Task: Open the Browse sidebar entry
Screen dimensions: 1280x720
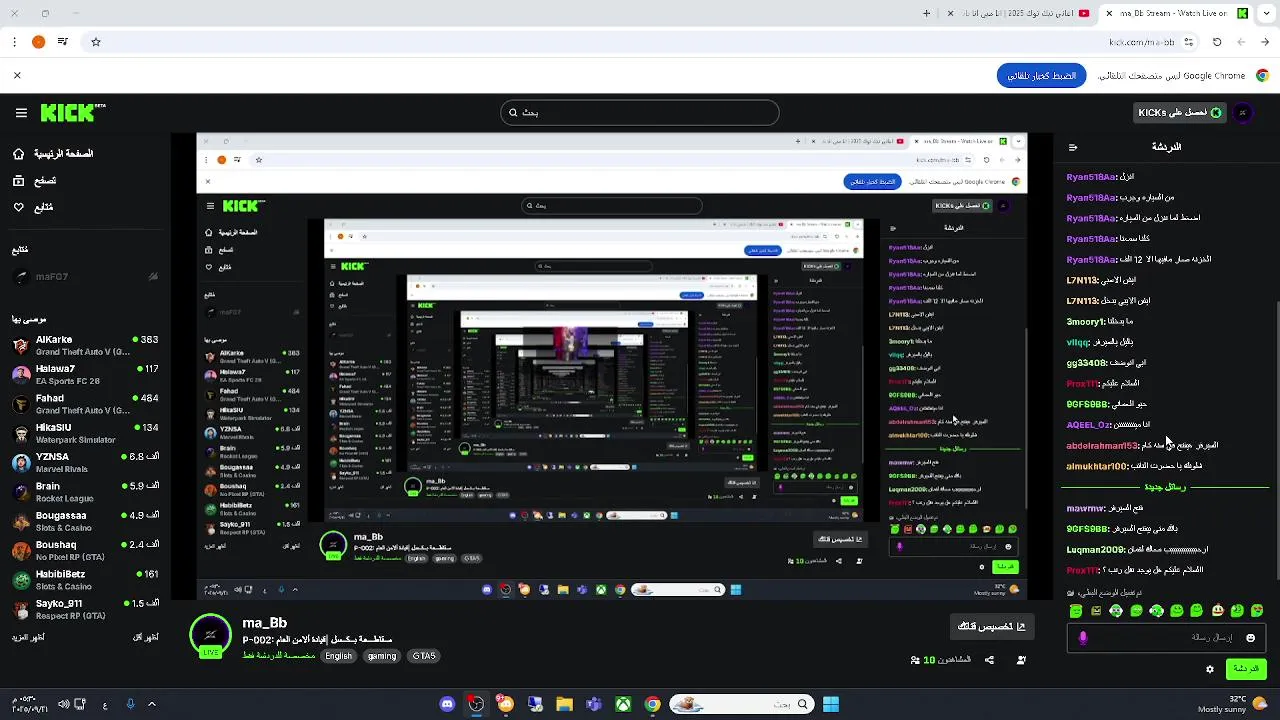Action: 34,181
